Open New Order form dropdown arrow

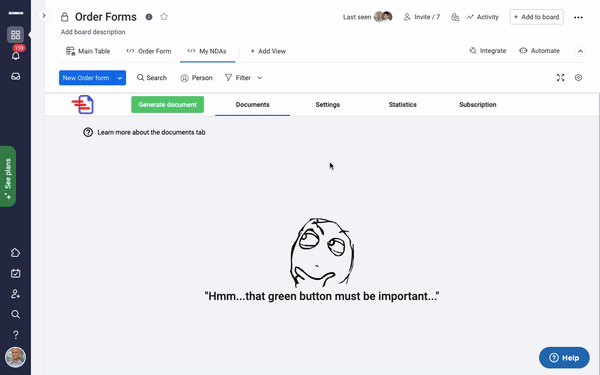120,78
